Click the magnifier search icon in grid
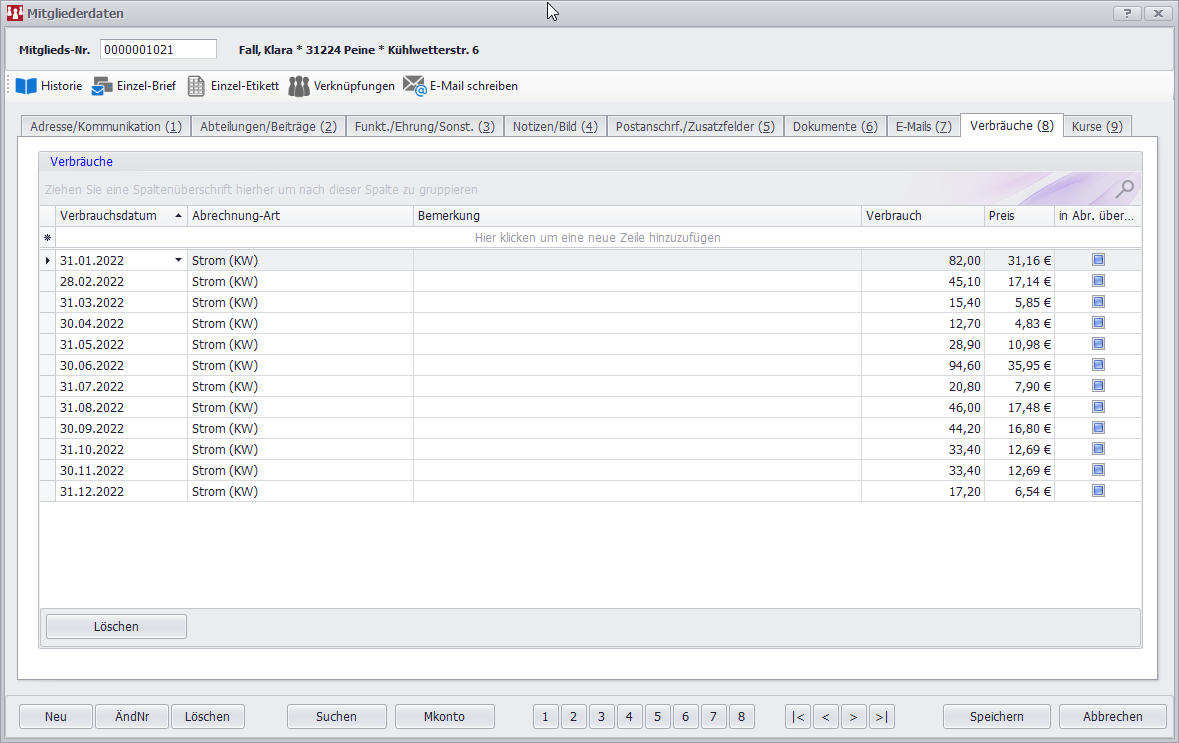Viewport: 1179px width, 743px height. [x=1125, y=188]
